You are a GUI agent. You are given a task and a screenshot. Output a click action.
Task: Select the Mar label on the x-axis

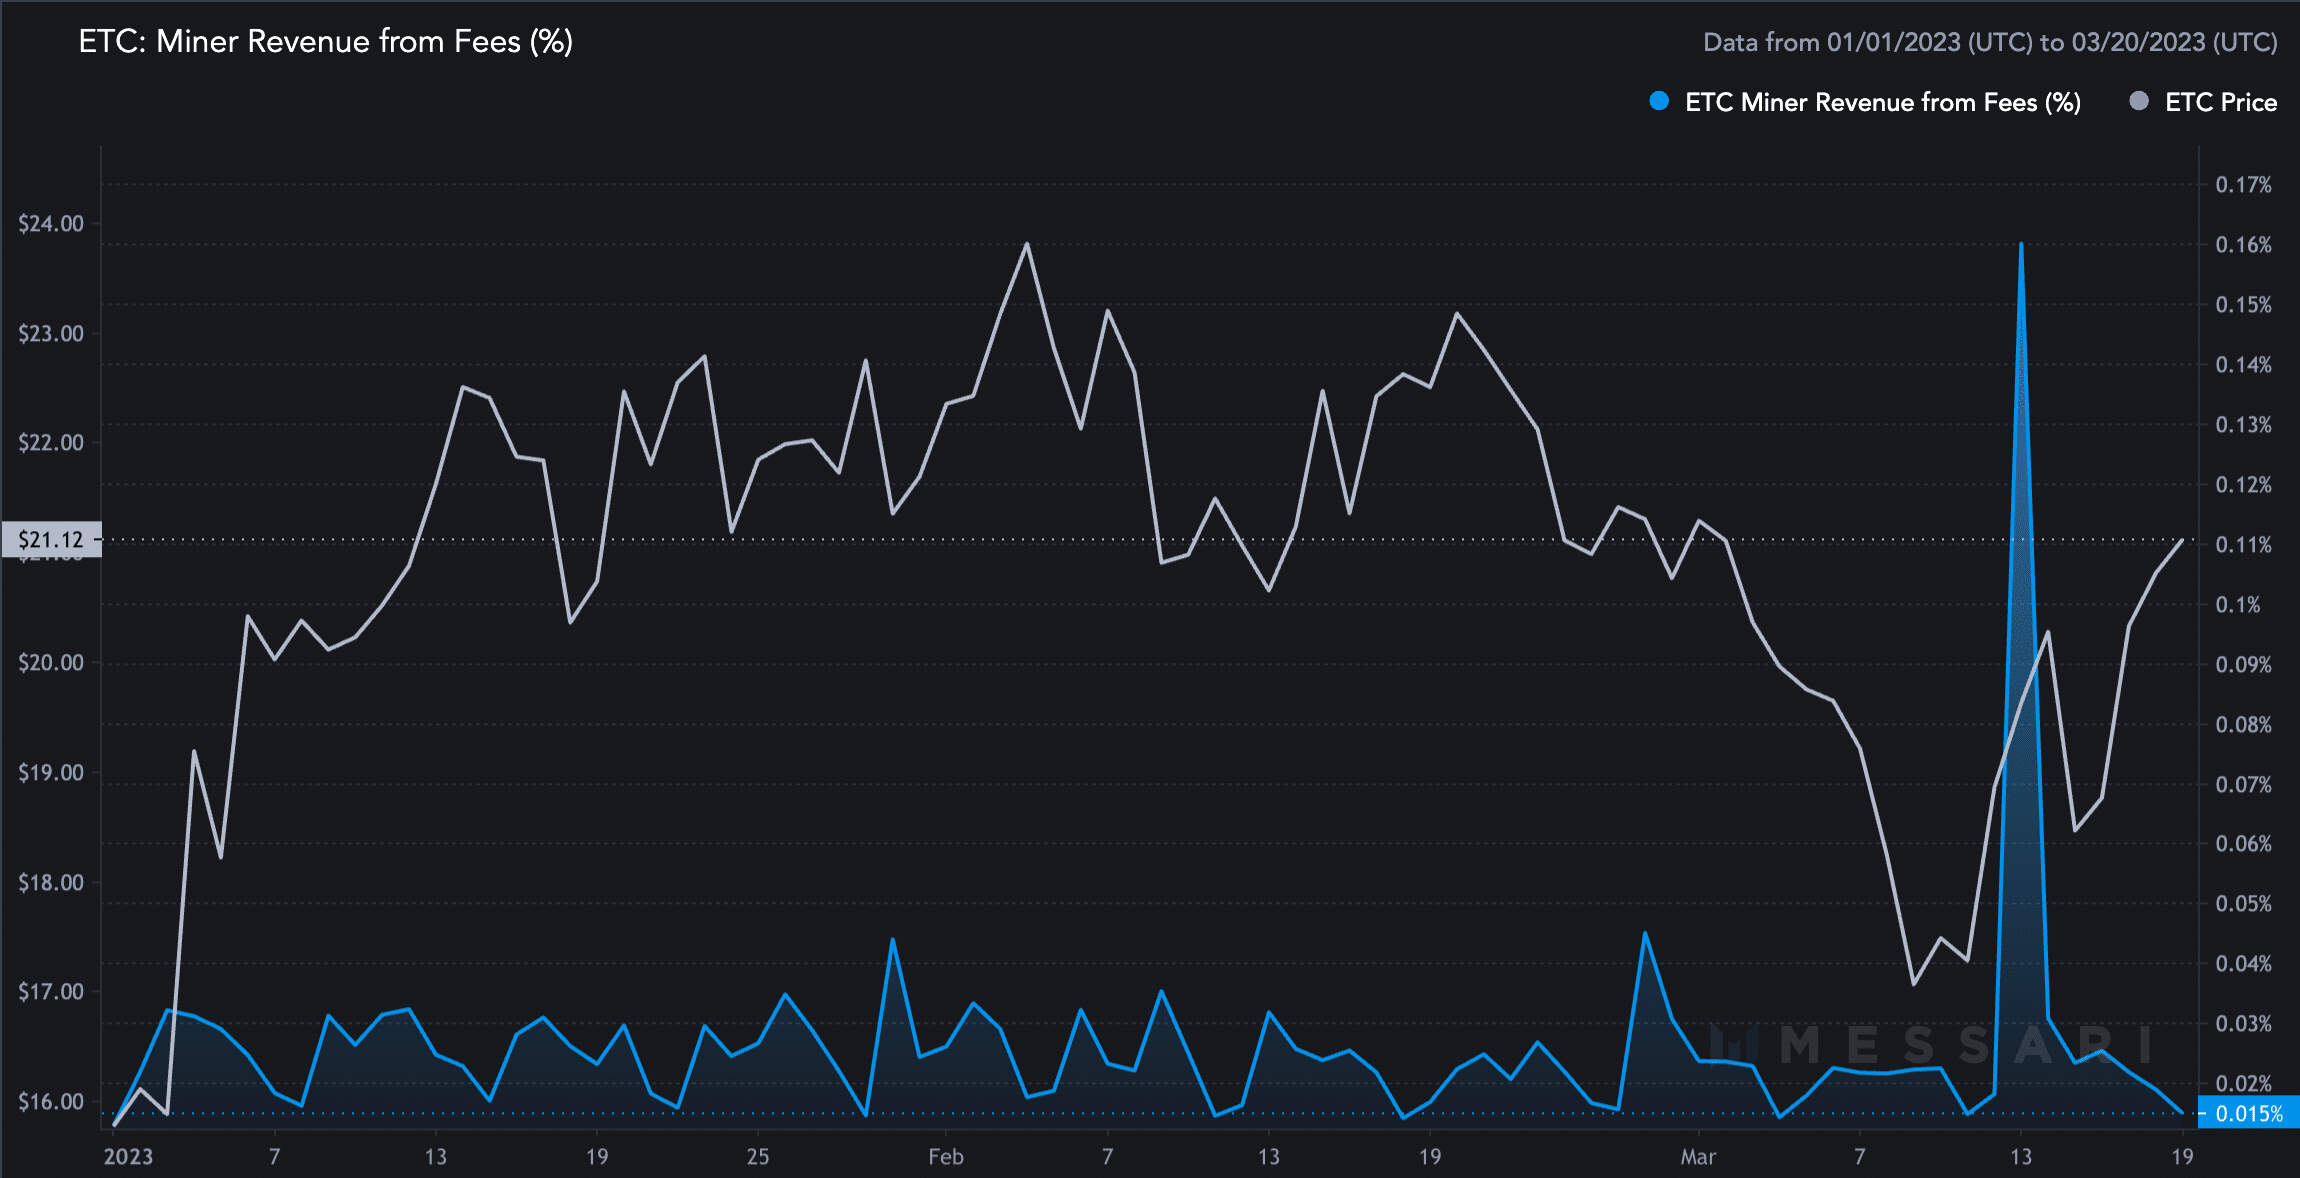point(1699,1157)
